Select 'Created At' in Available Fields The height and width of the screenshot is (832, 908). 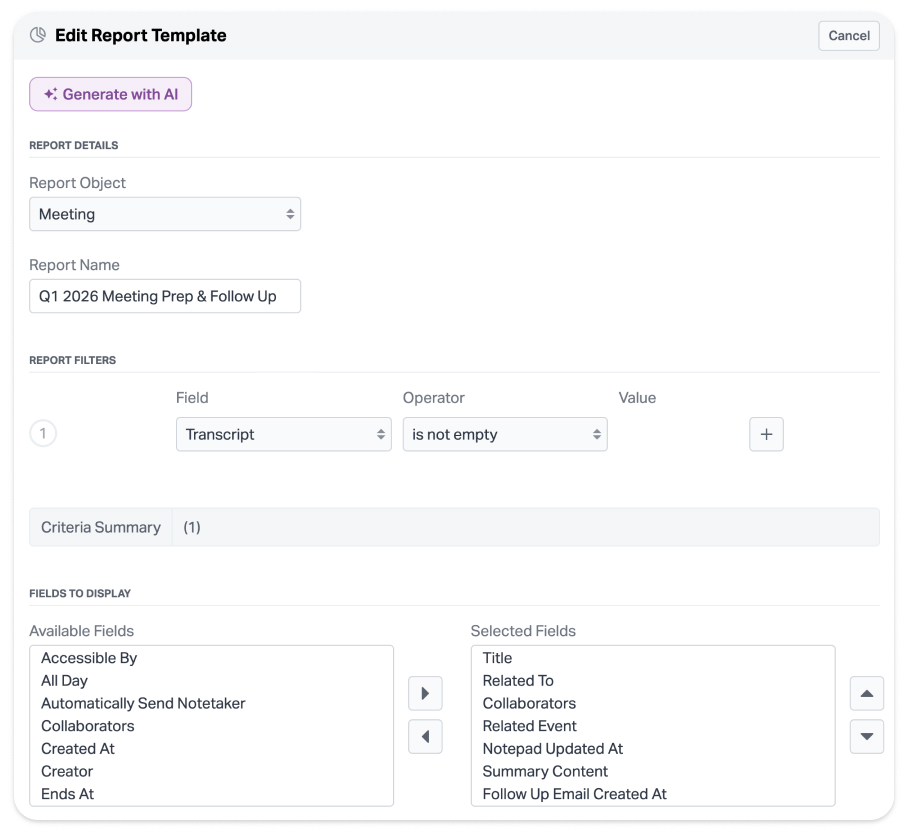[x=79, y=748]
